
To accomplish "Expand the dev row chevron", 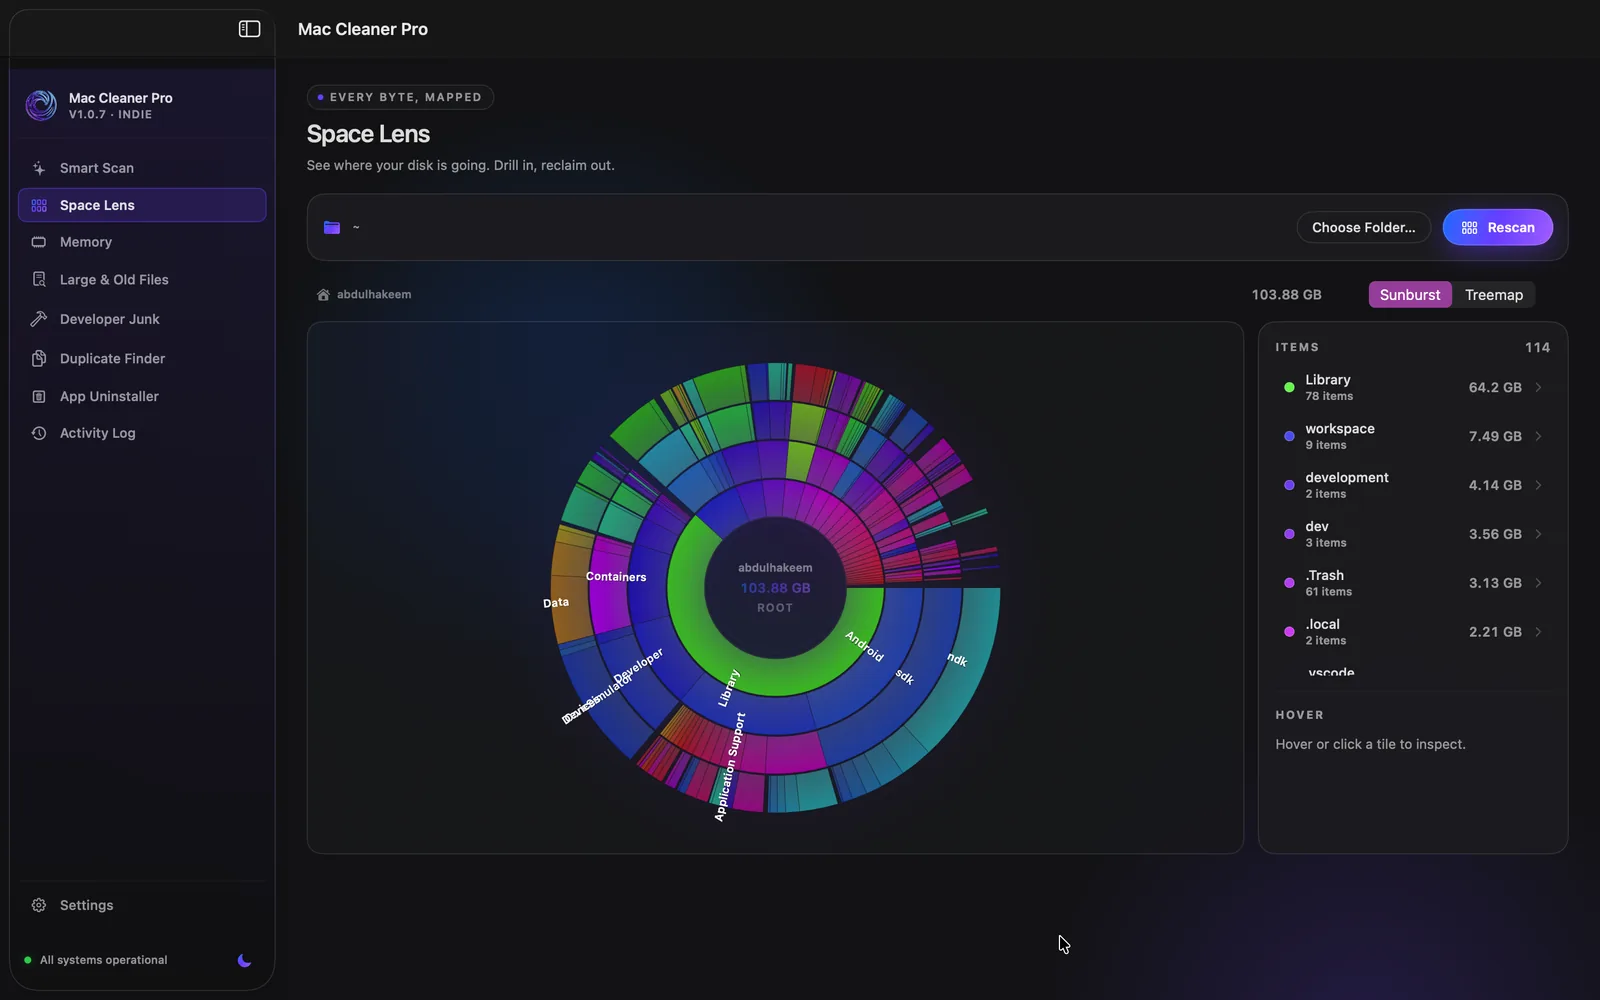I will click(x=1538, y=534).
